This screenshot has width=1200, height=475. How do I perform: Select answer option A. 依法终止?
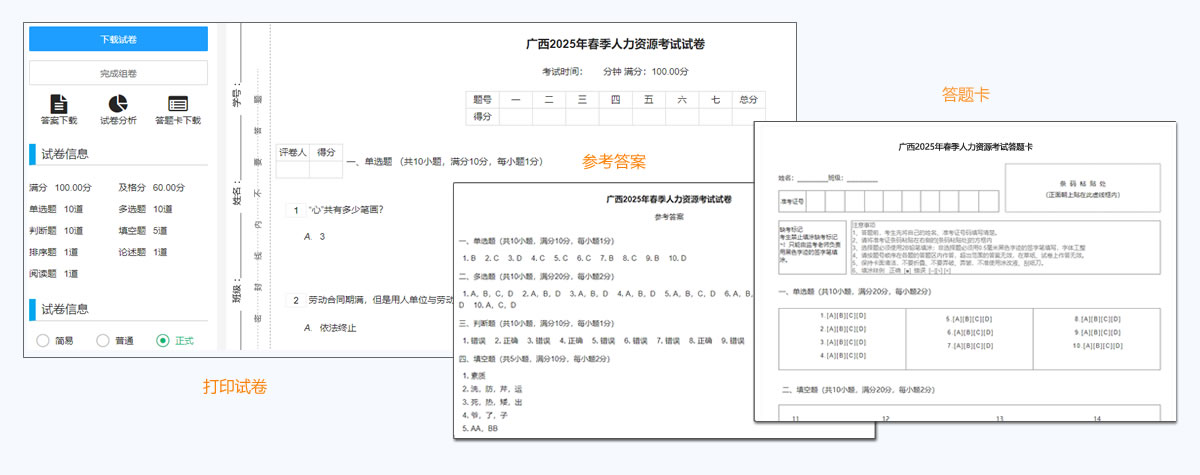[330, 328]
